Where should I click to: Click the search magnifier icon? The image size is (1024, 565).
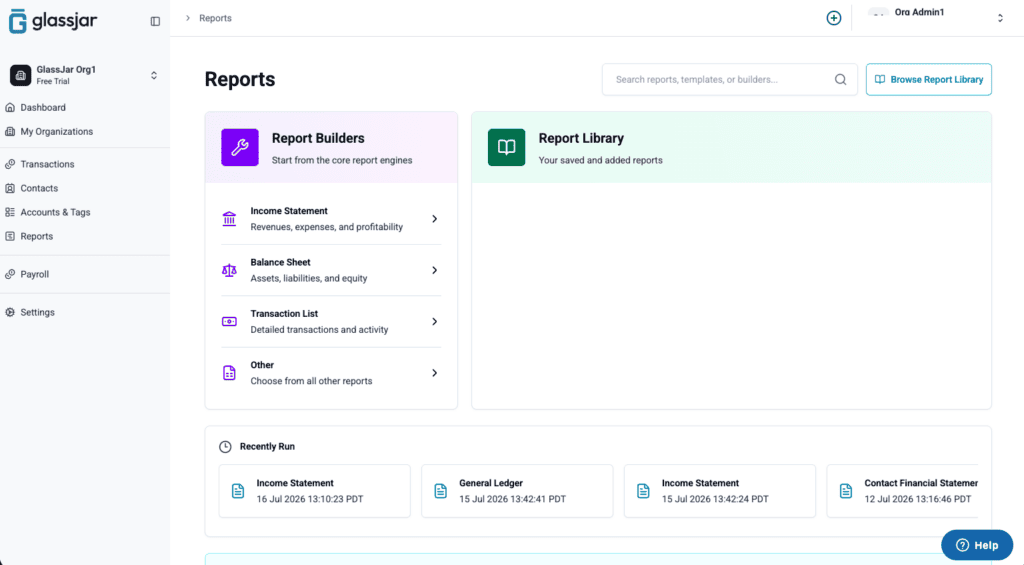tap(840, 80)
